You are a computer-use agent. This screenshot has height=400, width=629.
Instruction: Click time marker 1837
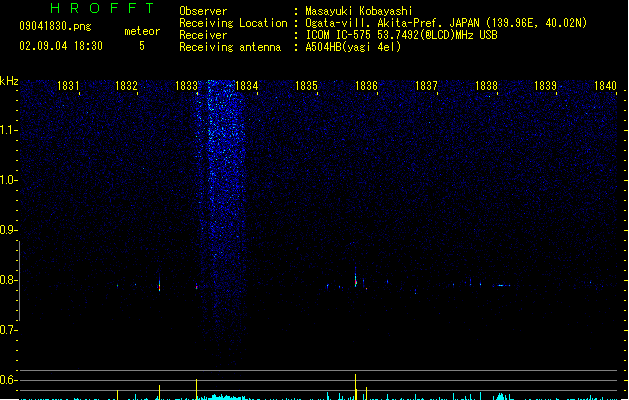point(426,86)
